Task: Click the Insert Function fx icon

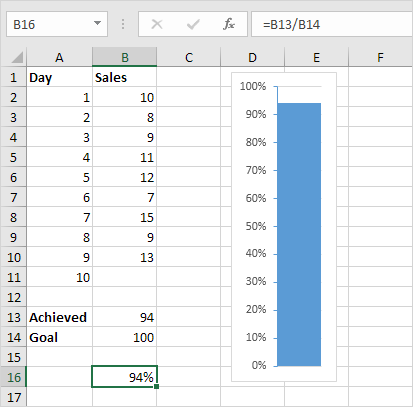Action: [x=229, y=24]
